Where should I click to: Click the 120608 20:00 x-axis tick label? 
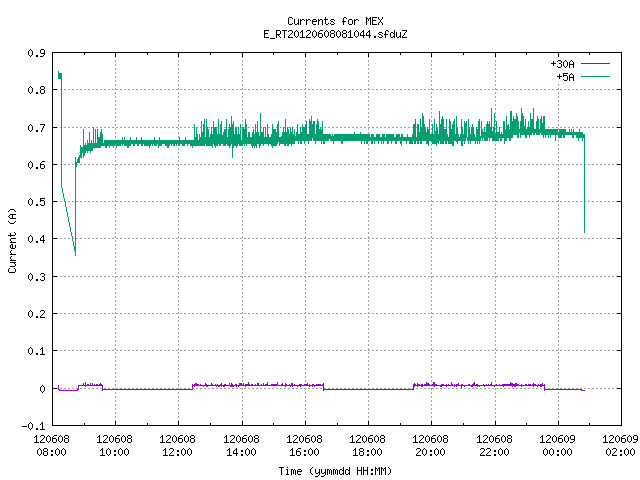pyautogui.click(x=430, y=446)
